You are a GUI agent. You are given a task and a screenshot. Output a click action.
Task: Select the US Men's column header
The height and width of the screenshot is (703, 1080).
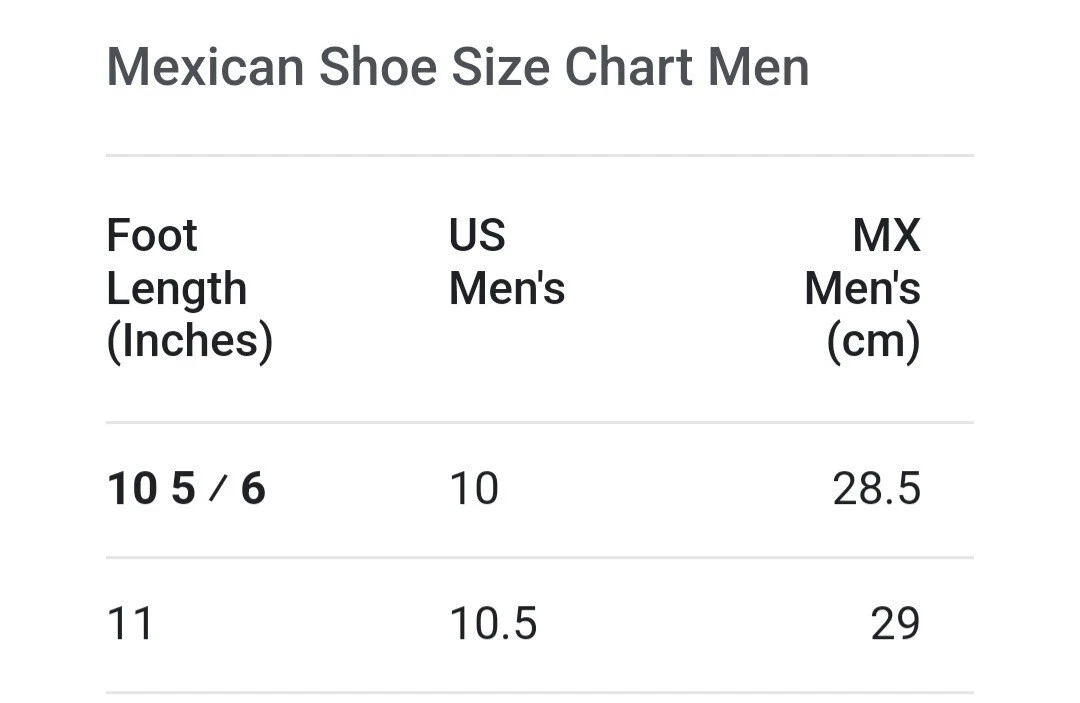pos(507,262)
